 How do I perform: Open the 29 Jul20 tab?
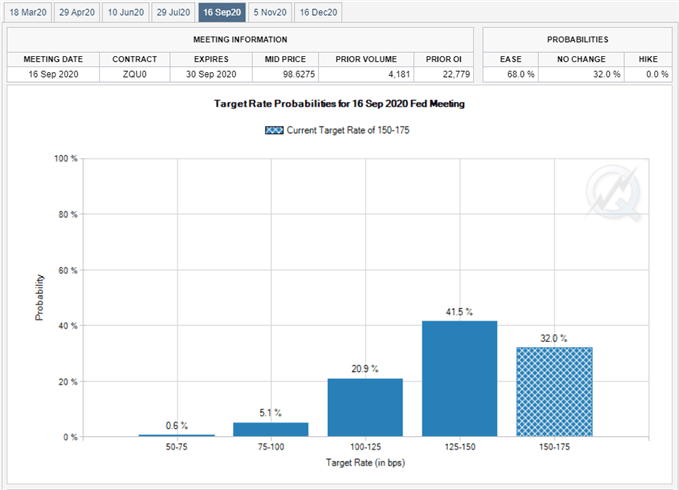tap(173, 13)
